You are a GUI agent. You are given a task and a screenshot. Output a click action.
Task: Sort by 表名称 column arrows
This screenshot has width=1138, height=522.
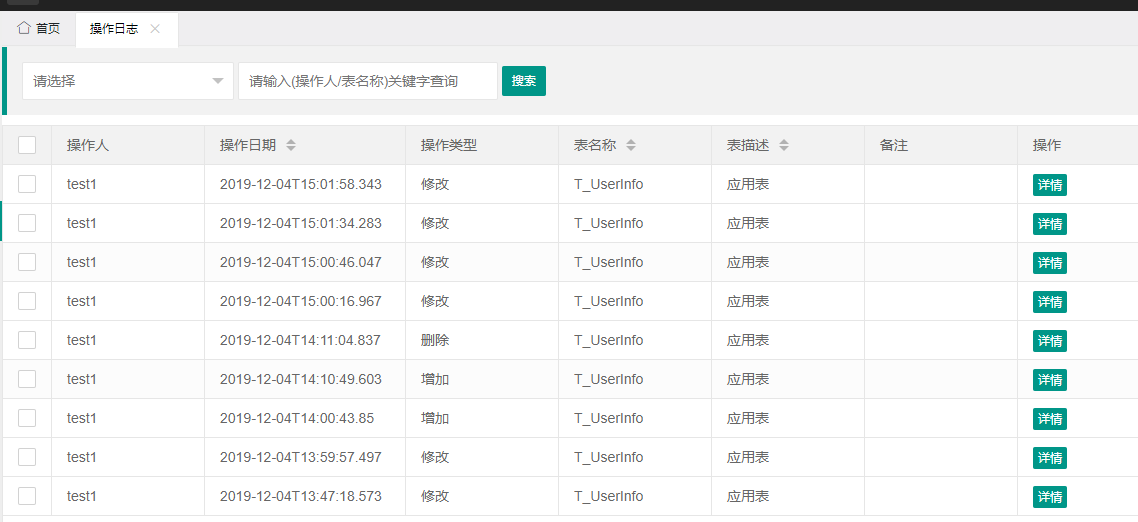click(631, 145)
